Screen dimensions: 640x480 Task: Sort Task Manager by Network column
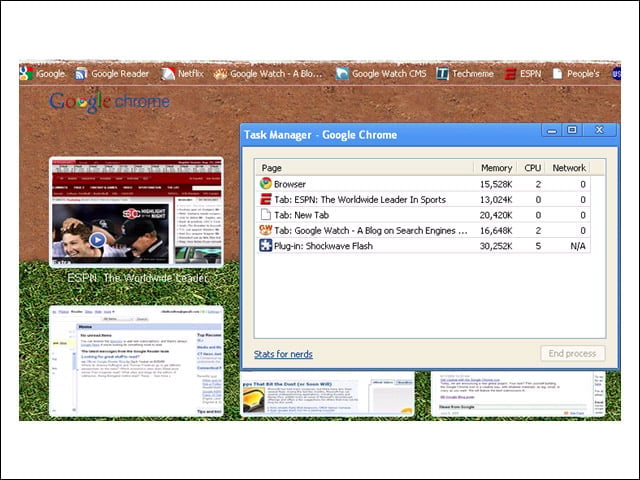click(568, 168)
